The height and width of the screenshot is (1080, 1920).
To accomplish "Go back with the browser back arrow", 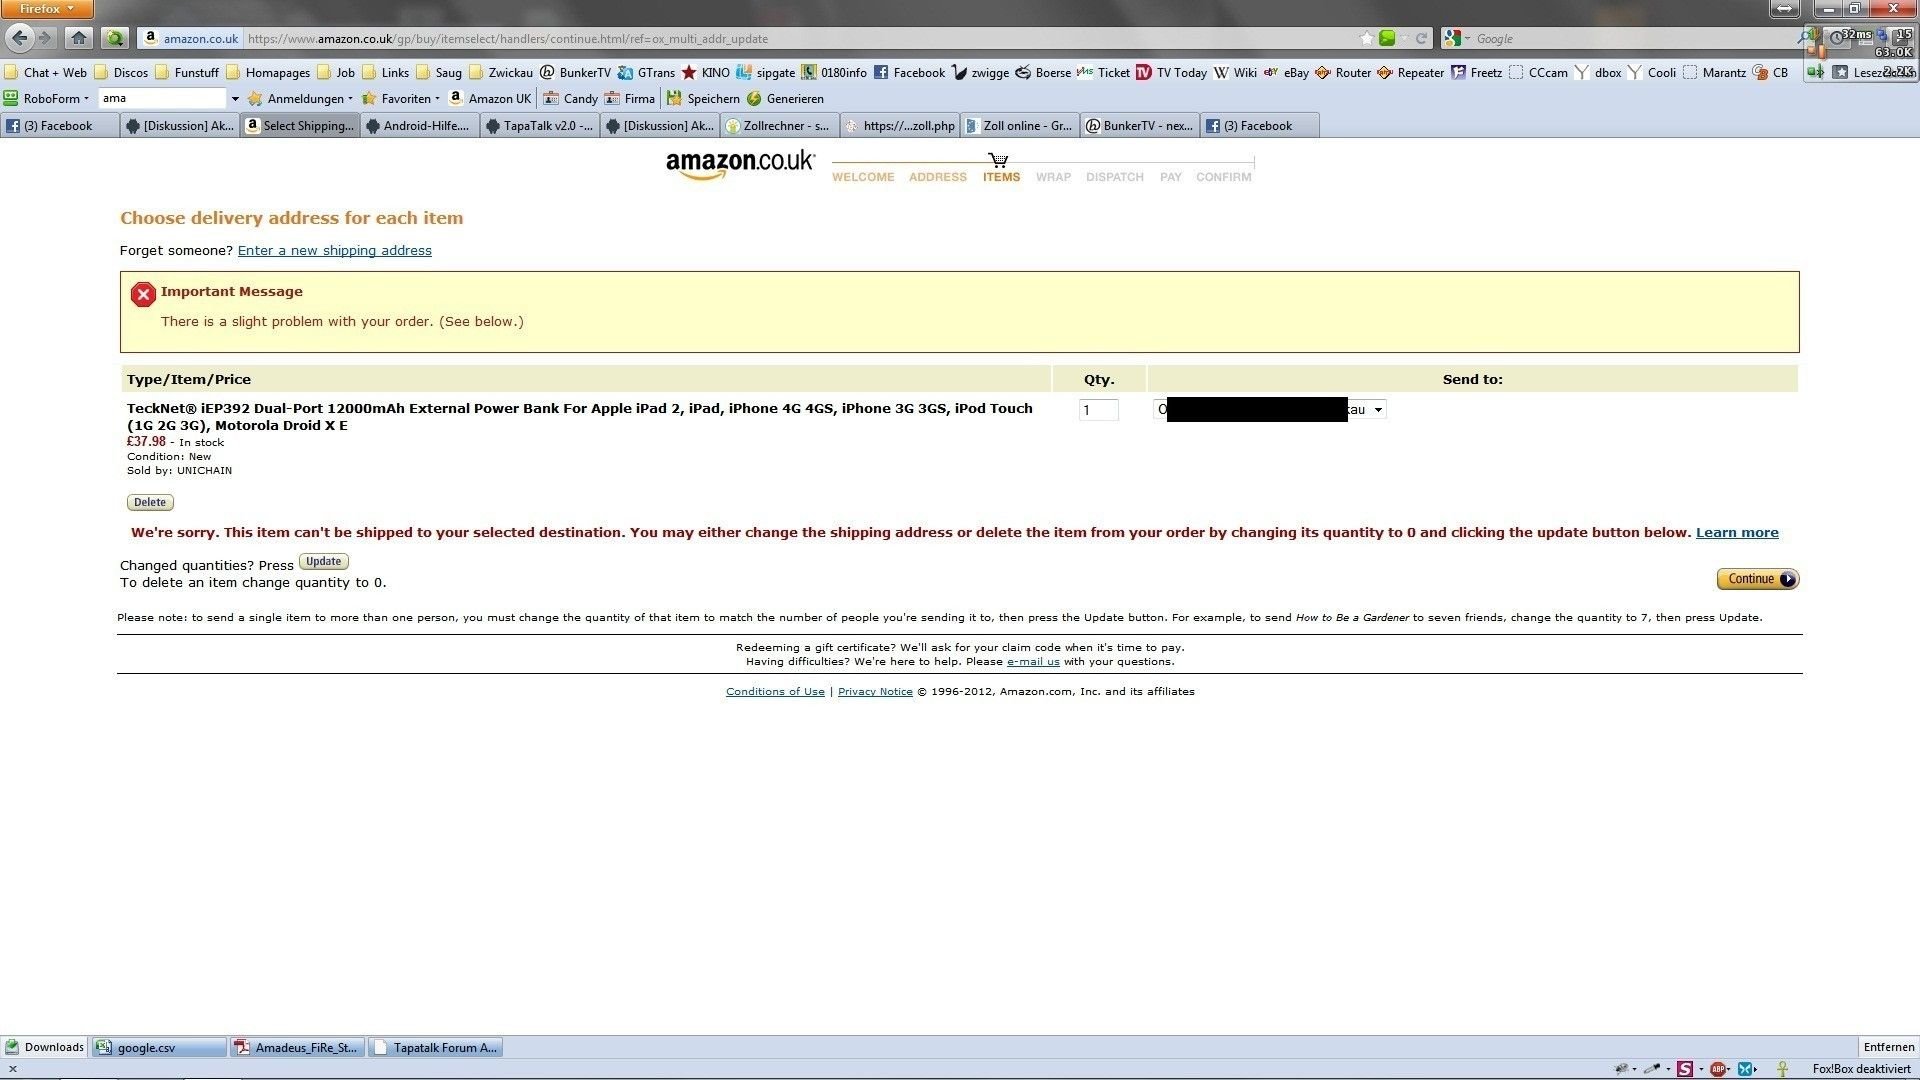I will tap(20, 38).
